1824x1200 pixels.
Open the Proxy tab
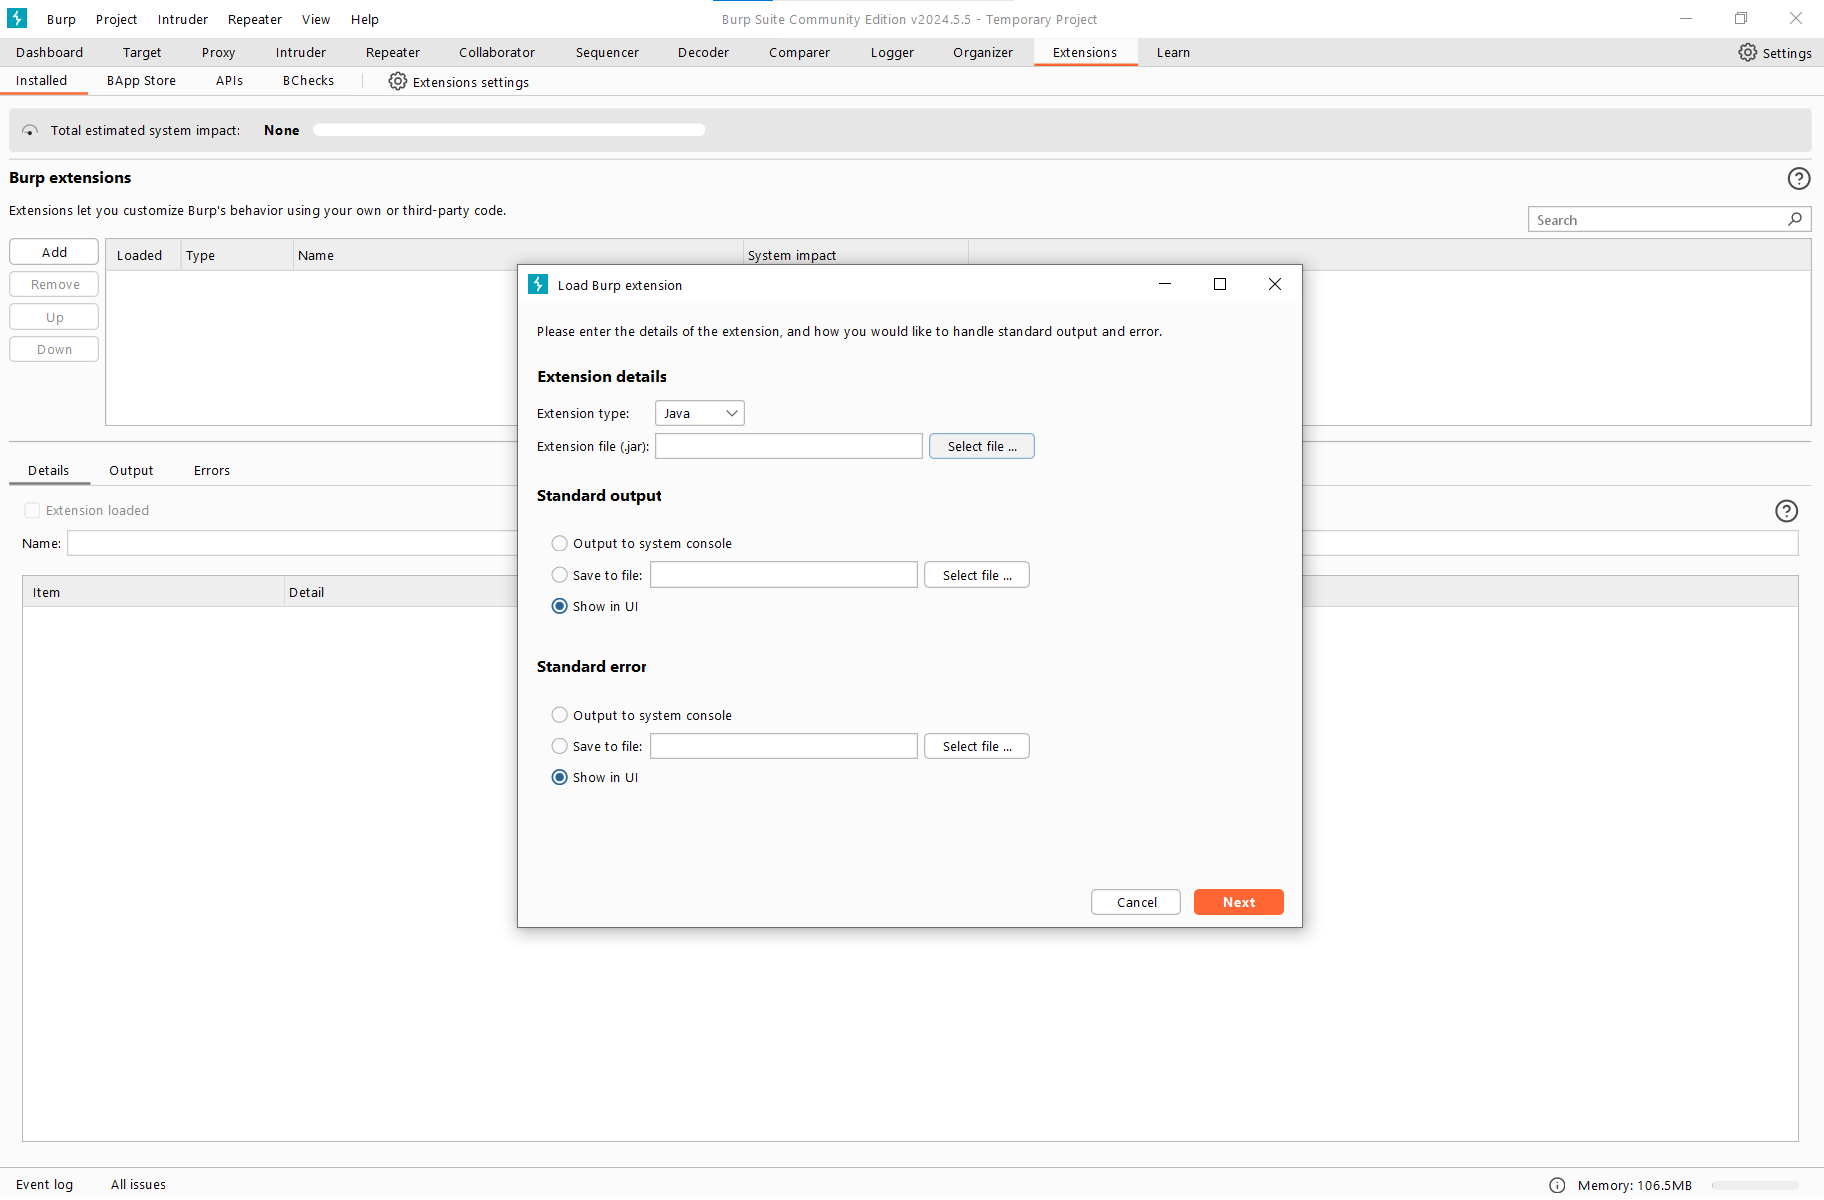point(218,53)
